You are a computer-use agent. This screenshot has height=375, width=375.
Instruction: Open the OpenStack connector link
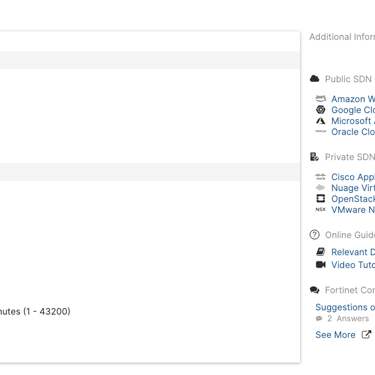coord(353,199)
